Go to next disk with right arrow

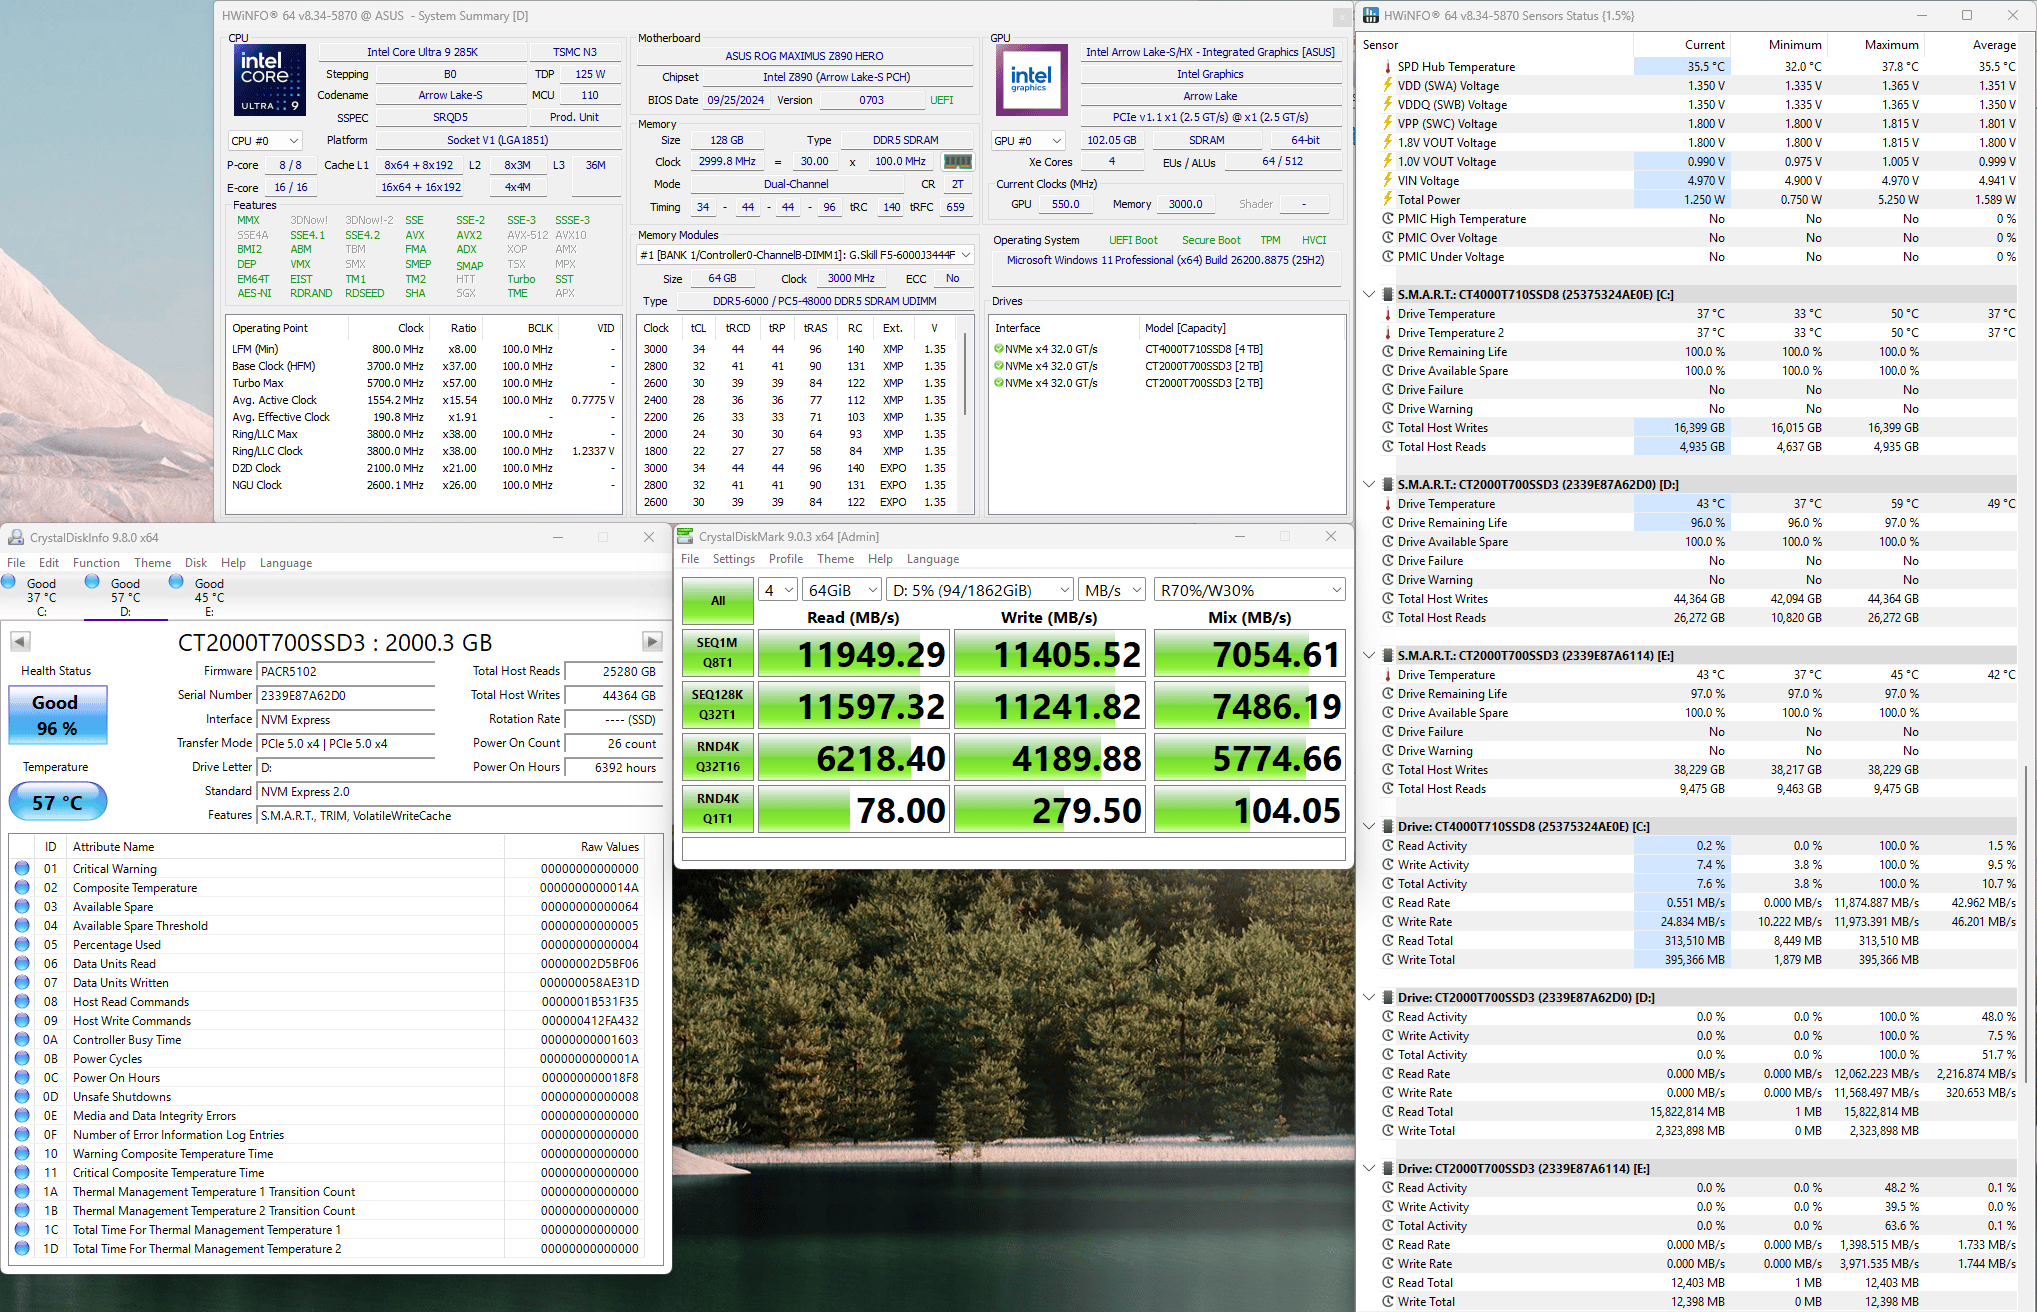tap(652, 641)
